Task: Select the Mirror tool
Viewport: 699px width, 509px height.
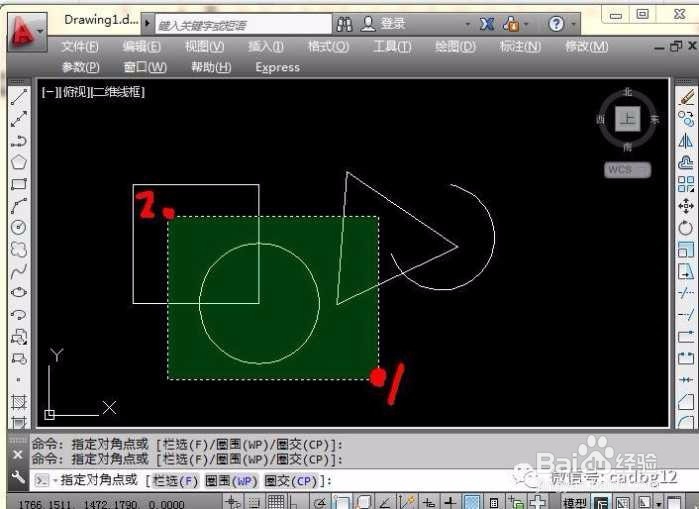Action: coord(686,140)
